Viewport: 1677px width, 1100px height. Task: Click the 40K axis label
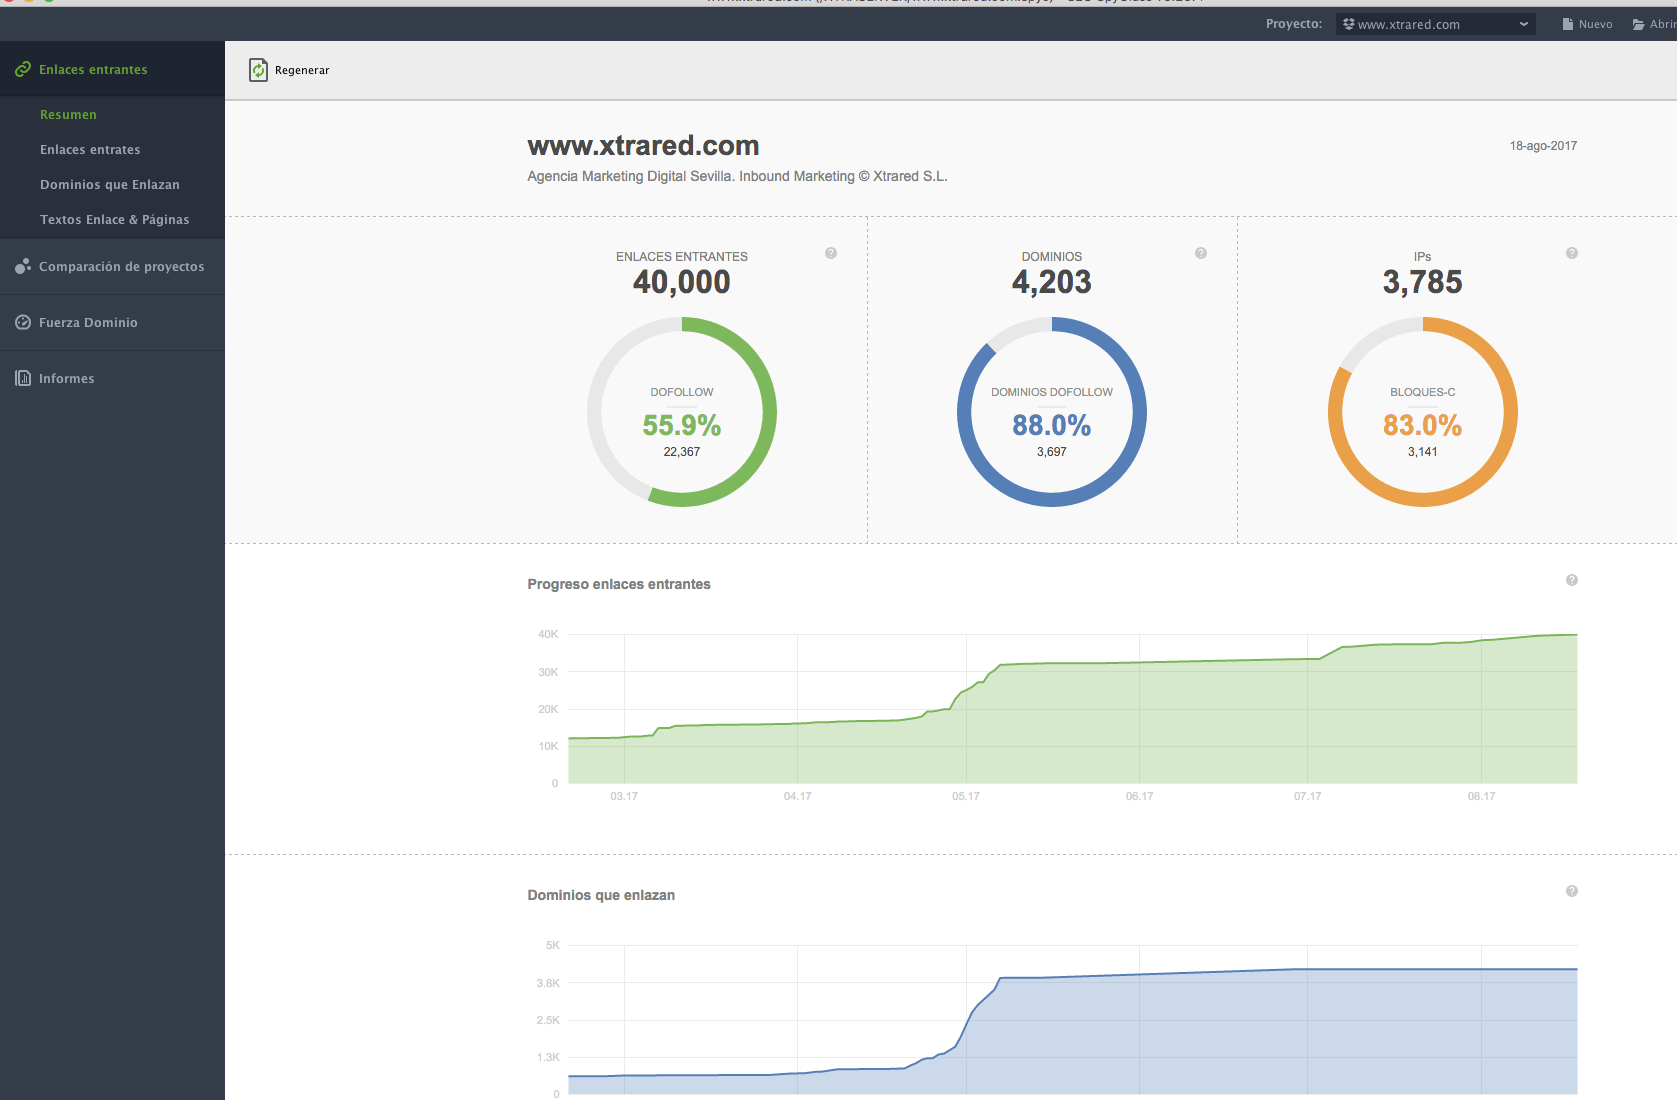(x=548, y=634)
